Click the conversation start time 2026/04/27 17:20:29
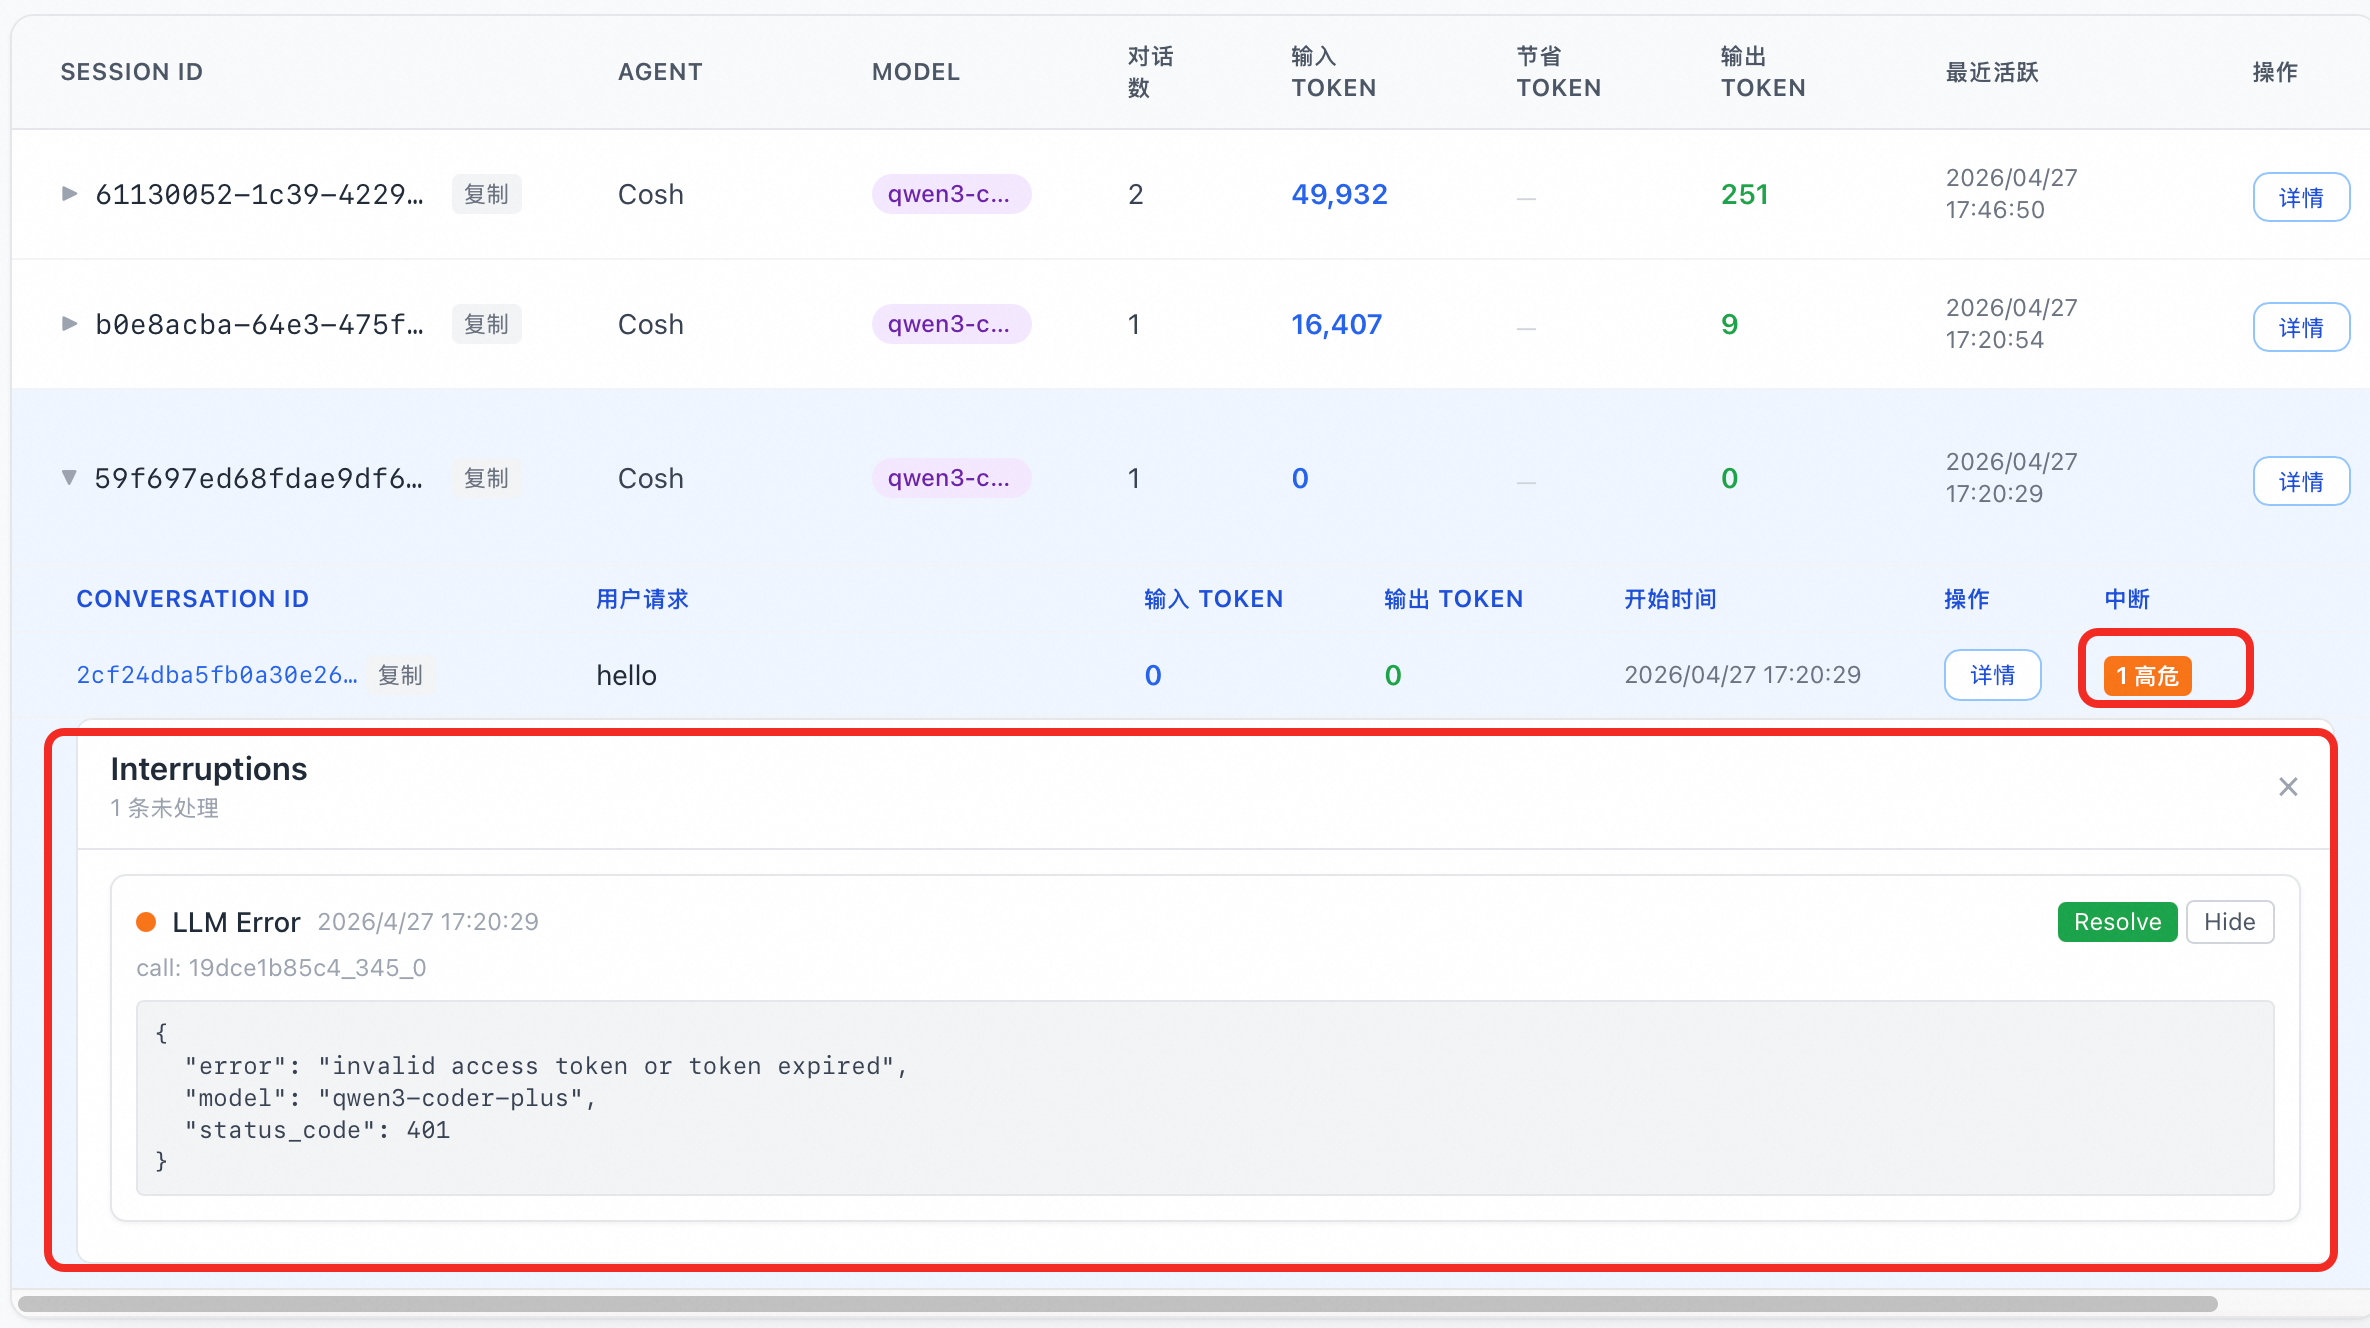This screenshot has width=2370, height=1328. tap(1743, 675)
